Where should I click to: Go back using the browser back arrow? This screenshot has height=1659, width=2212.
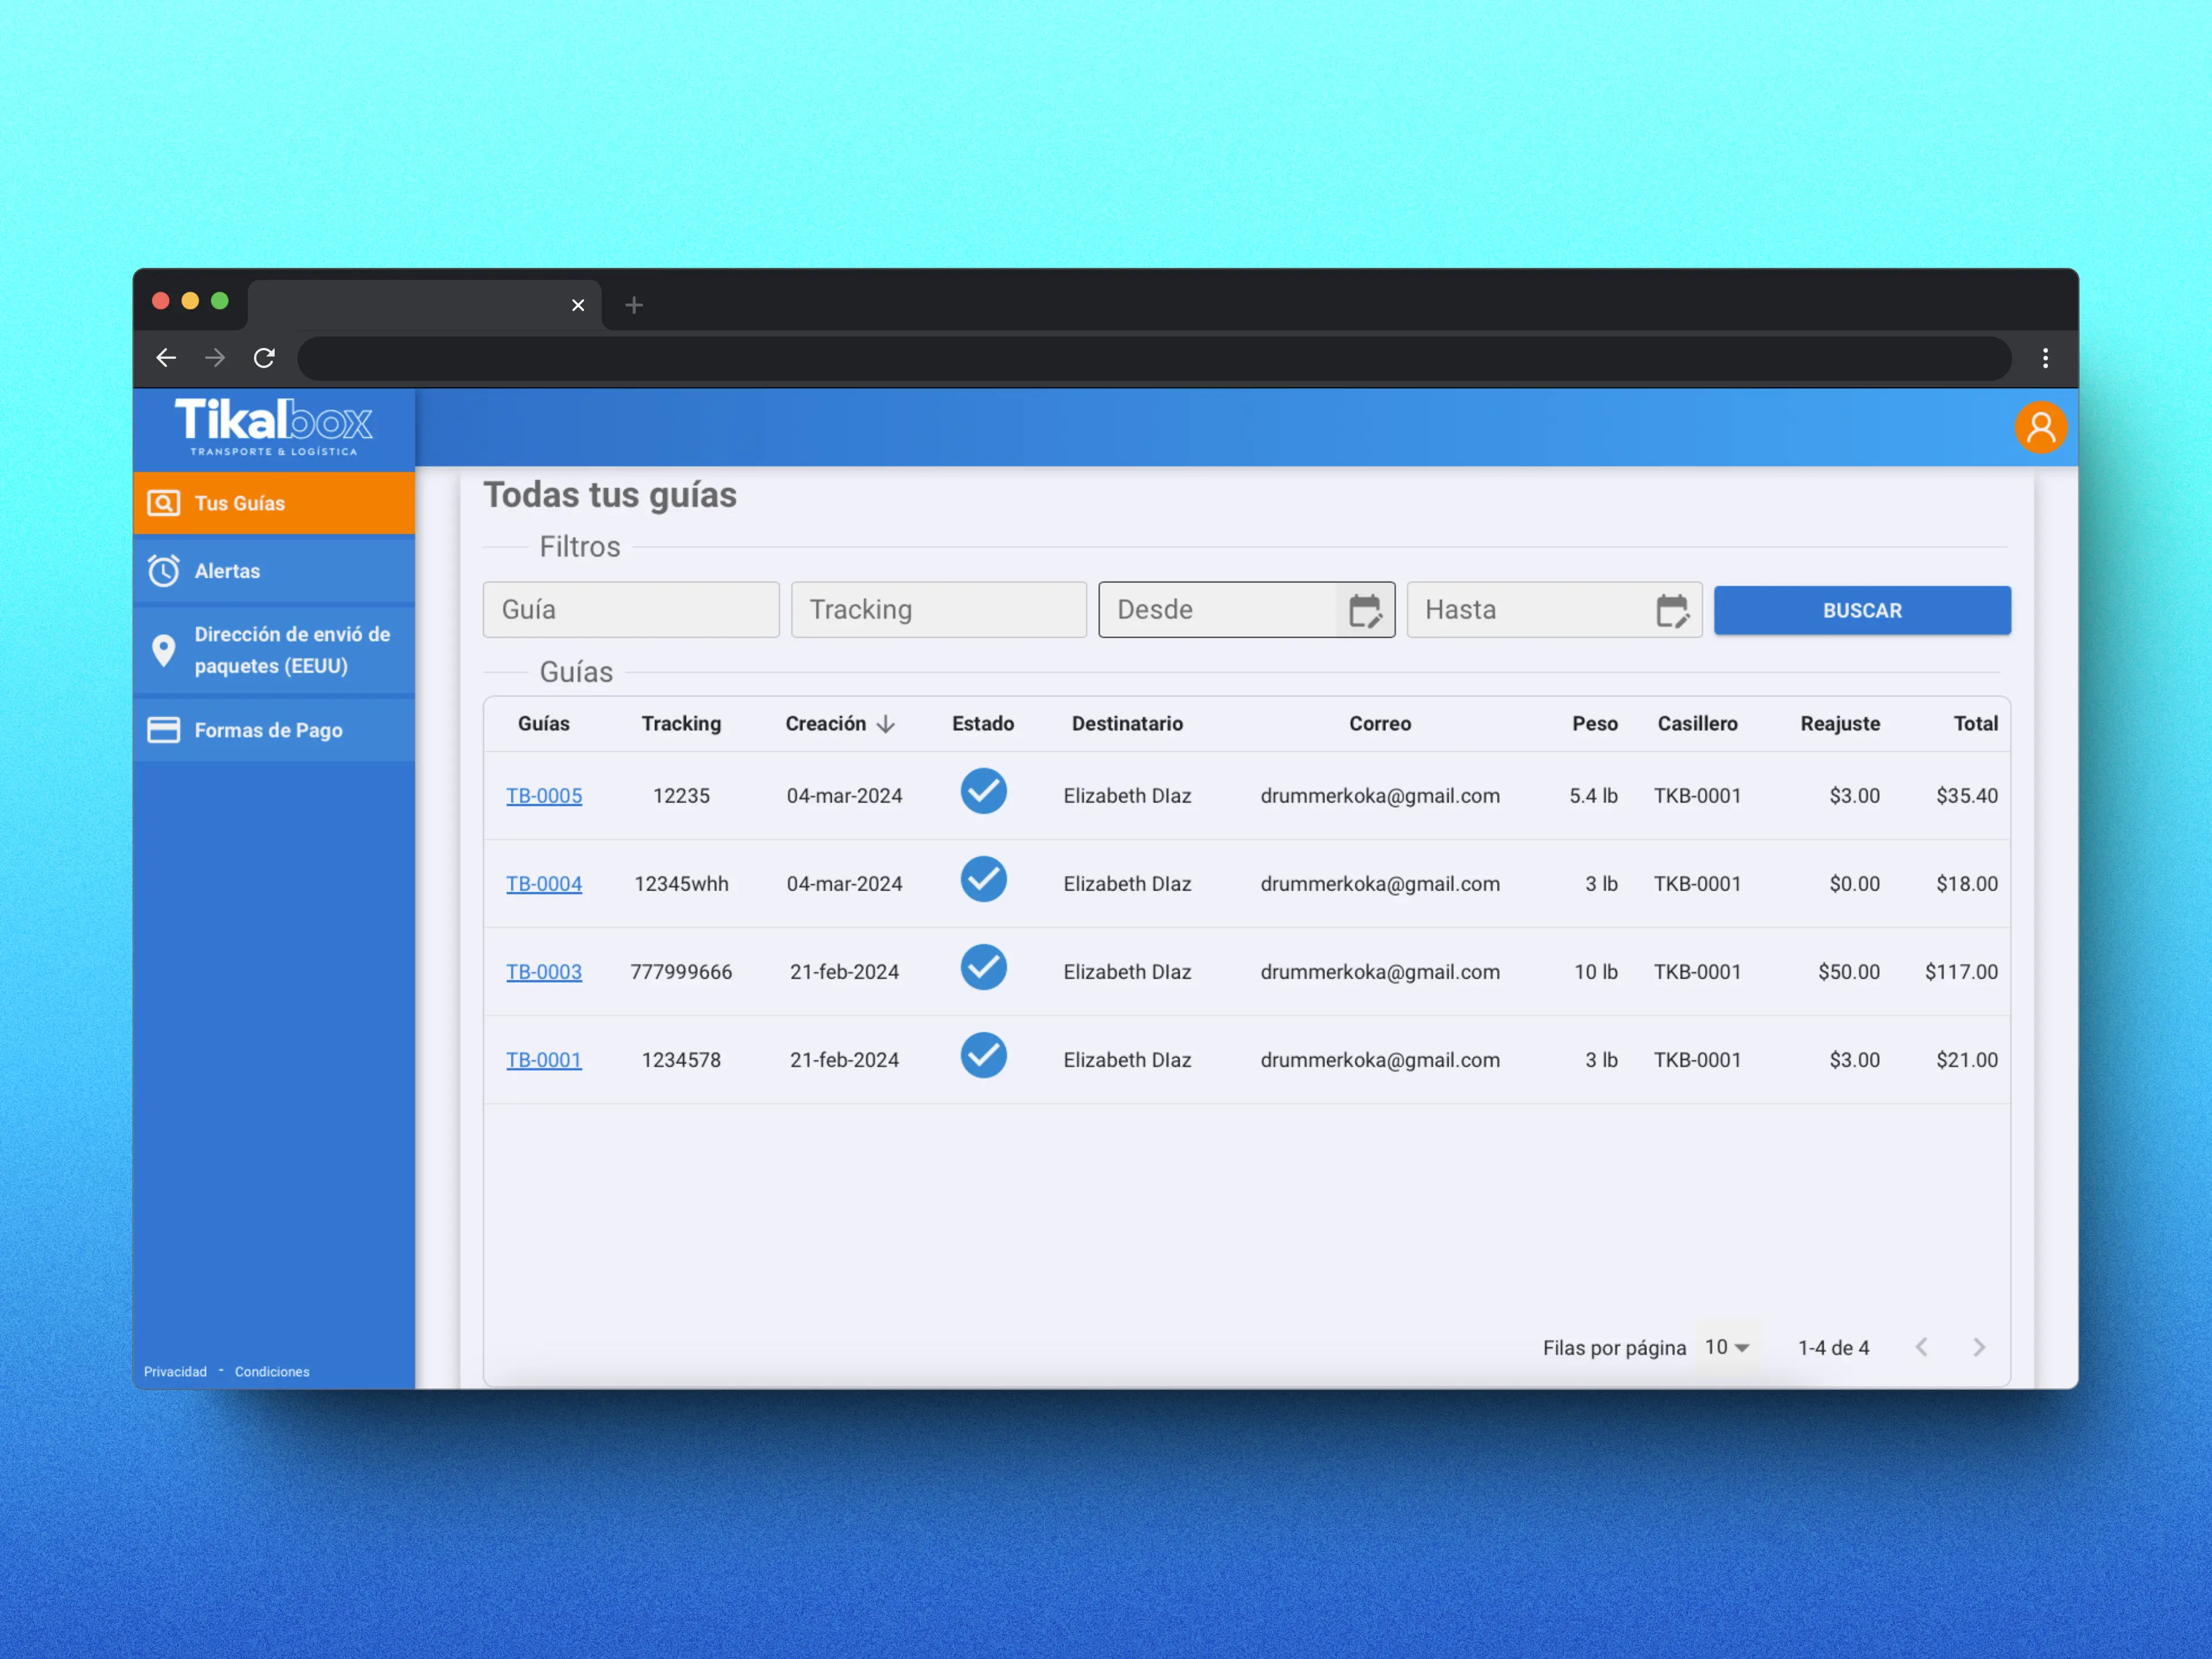click(166, 358)
